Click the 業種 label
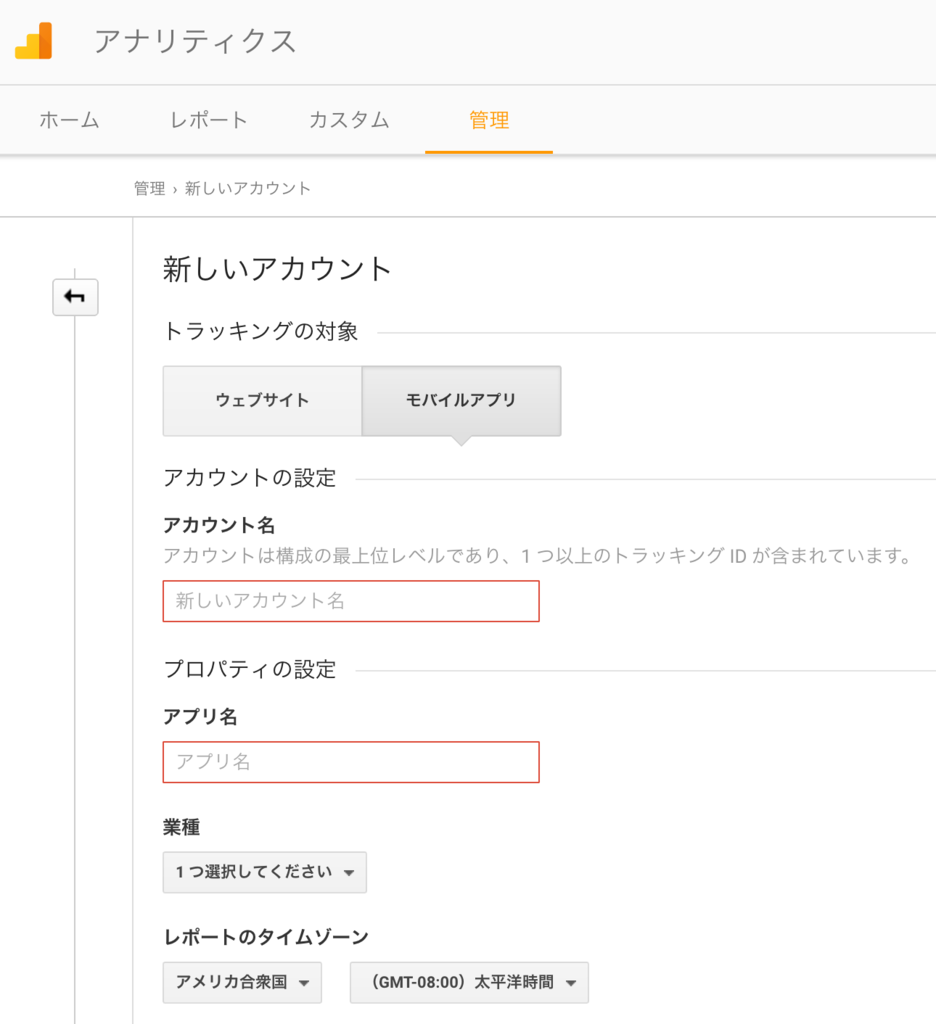The width and height of the screenshot is (936, 1024). 182,827
